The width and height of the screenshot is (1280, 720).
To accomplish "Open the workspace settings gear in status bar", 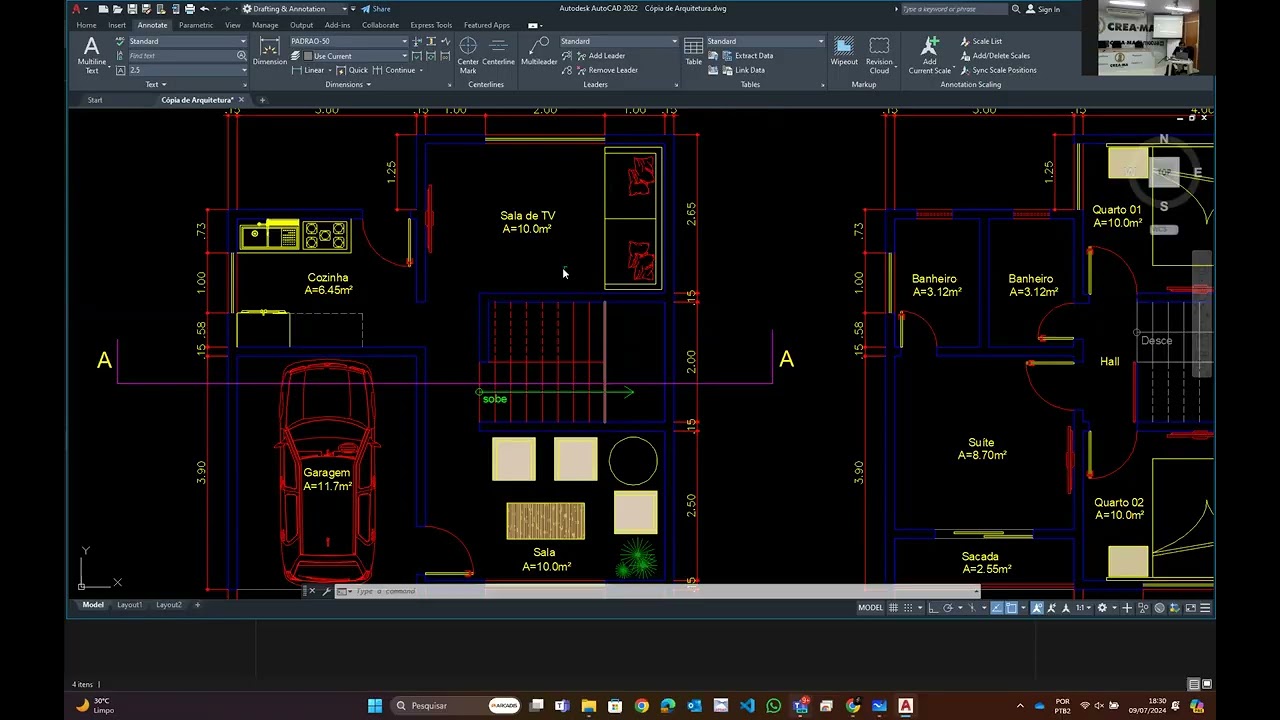I will point(1102,608).
